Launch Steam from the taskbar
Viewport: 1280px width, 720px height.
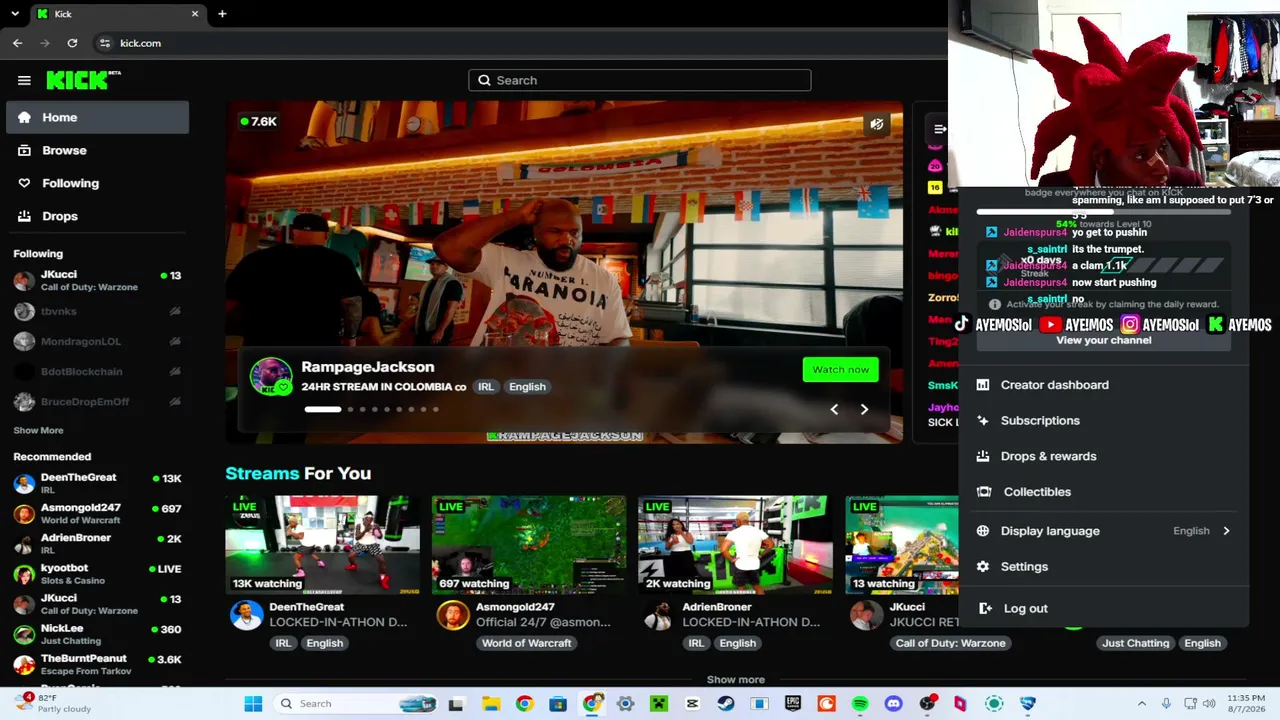point(726,704)
